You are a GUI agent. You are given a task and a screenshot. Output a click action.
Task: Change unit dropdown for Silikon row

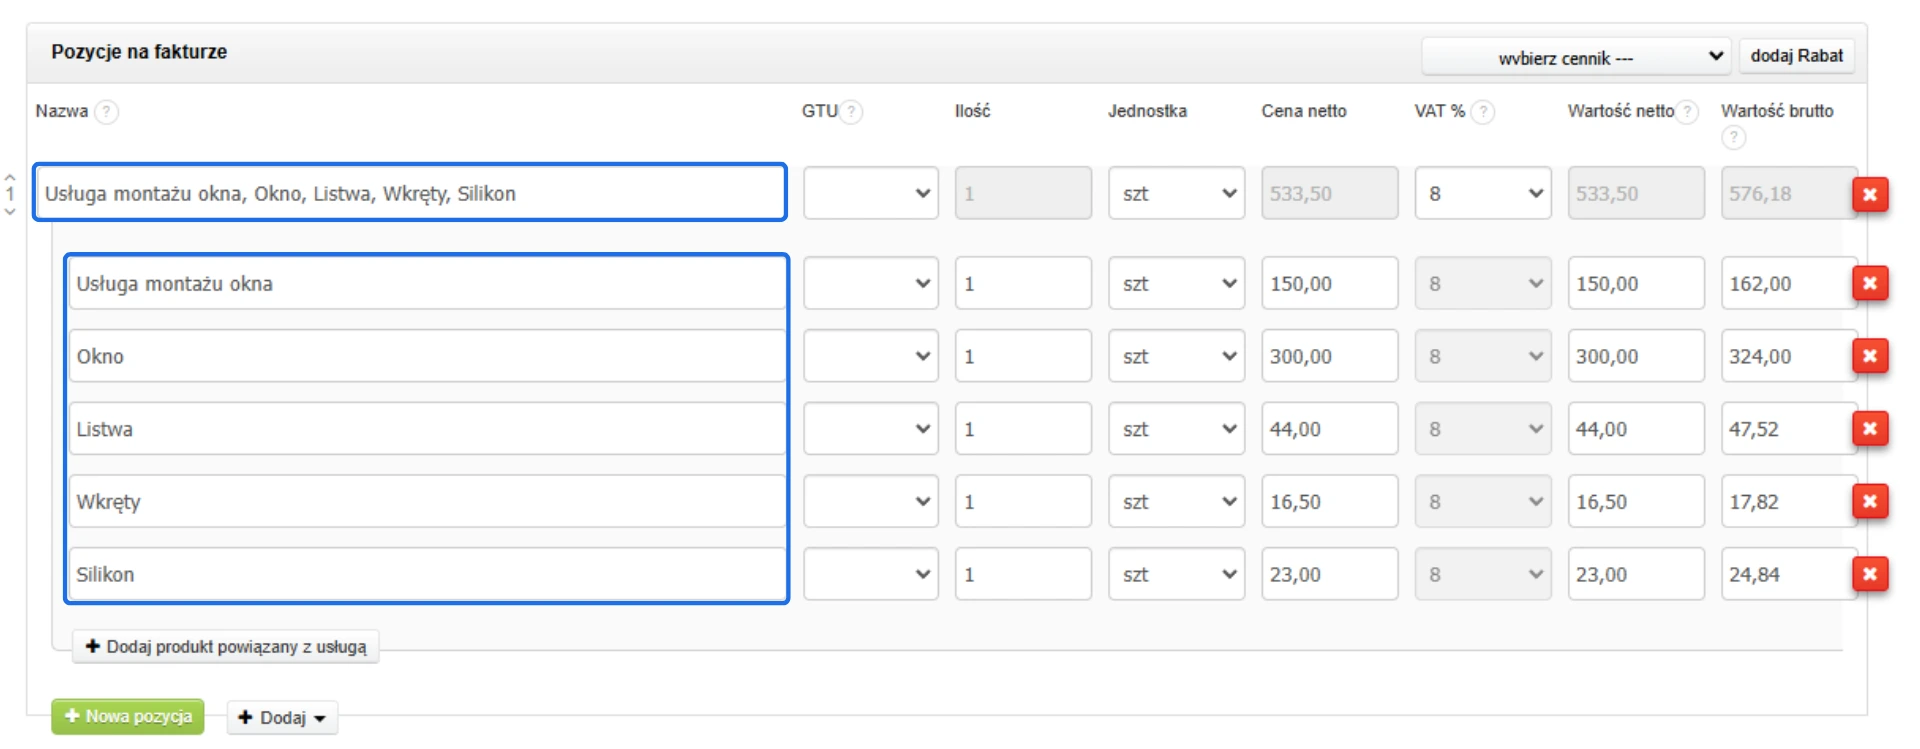pyautogui.click(x=1176, y=574)
